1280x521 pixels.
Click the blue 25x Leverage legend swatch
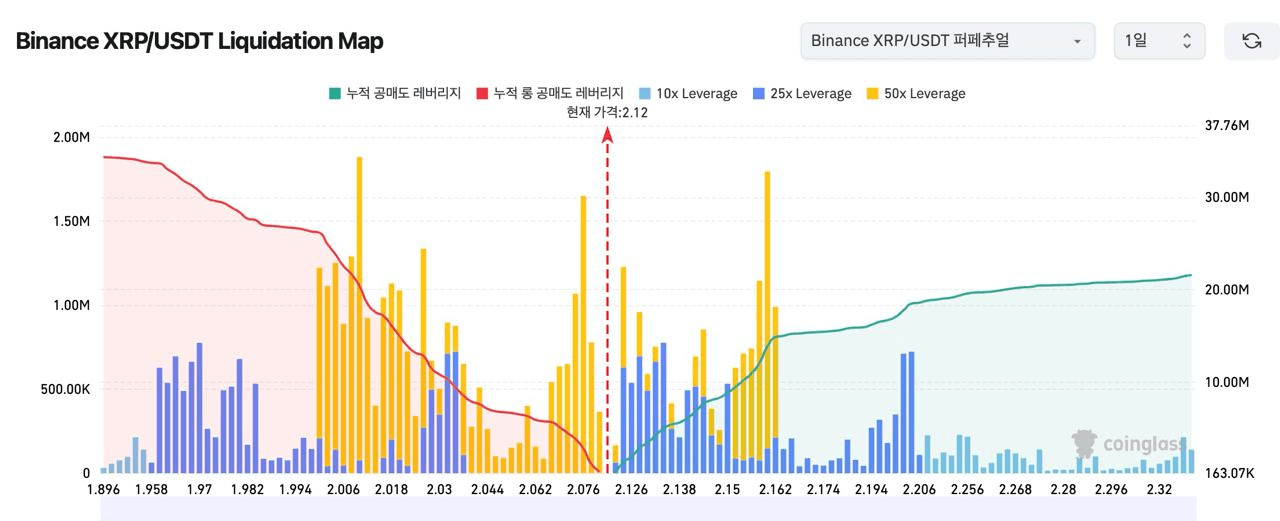tap(758, 94)
